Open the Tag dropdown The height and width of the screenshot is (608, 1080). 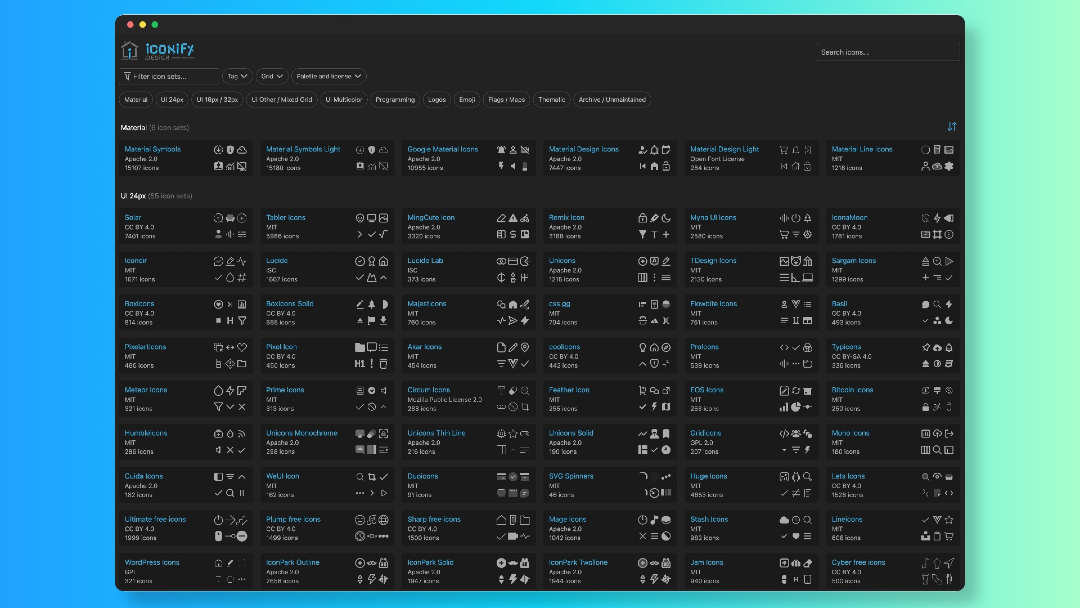237,76
